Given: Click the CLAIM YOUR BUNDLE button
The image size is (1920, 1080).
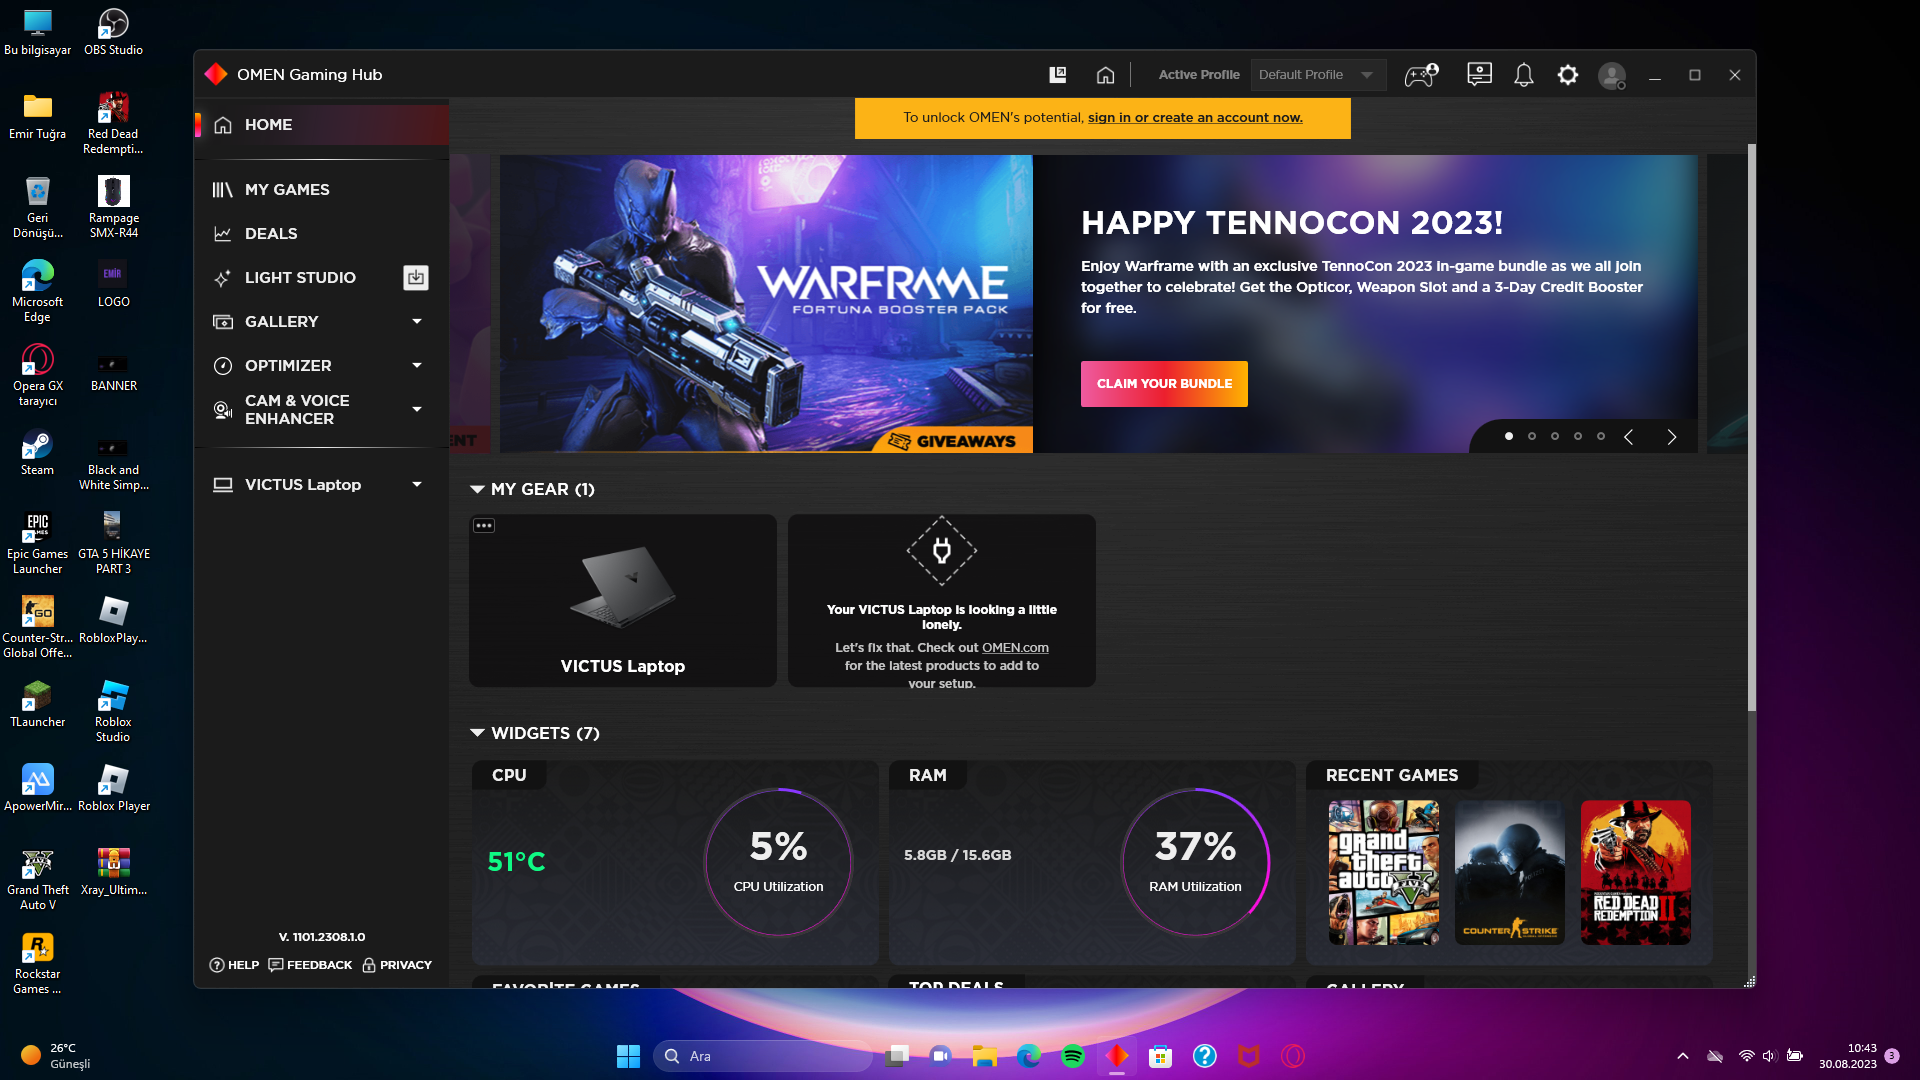Looking at the screenshot, I should coord(1164,384).
